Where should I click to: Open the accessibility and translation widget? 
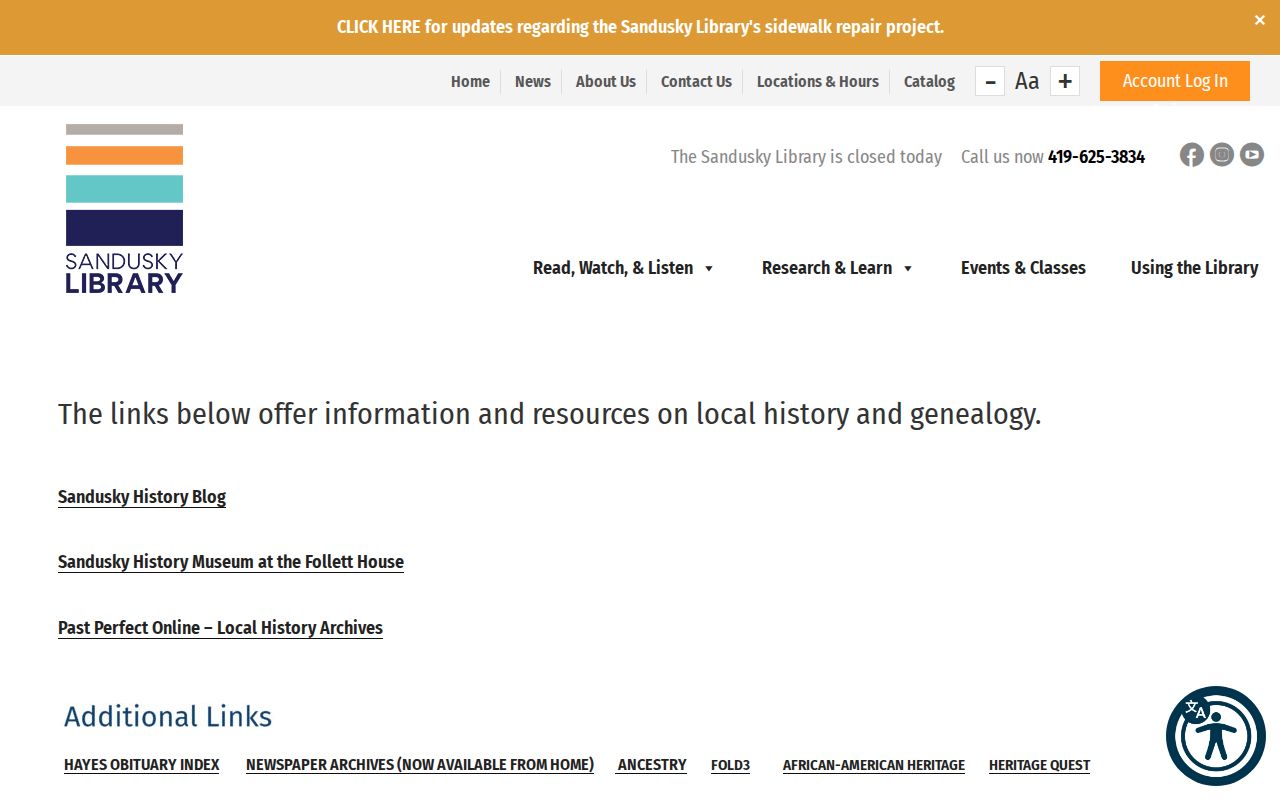click(x=1216, y=736)
